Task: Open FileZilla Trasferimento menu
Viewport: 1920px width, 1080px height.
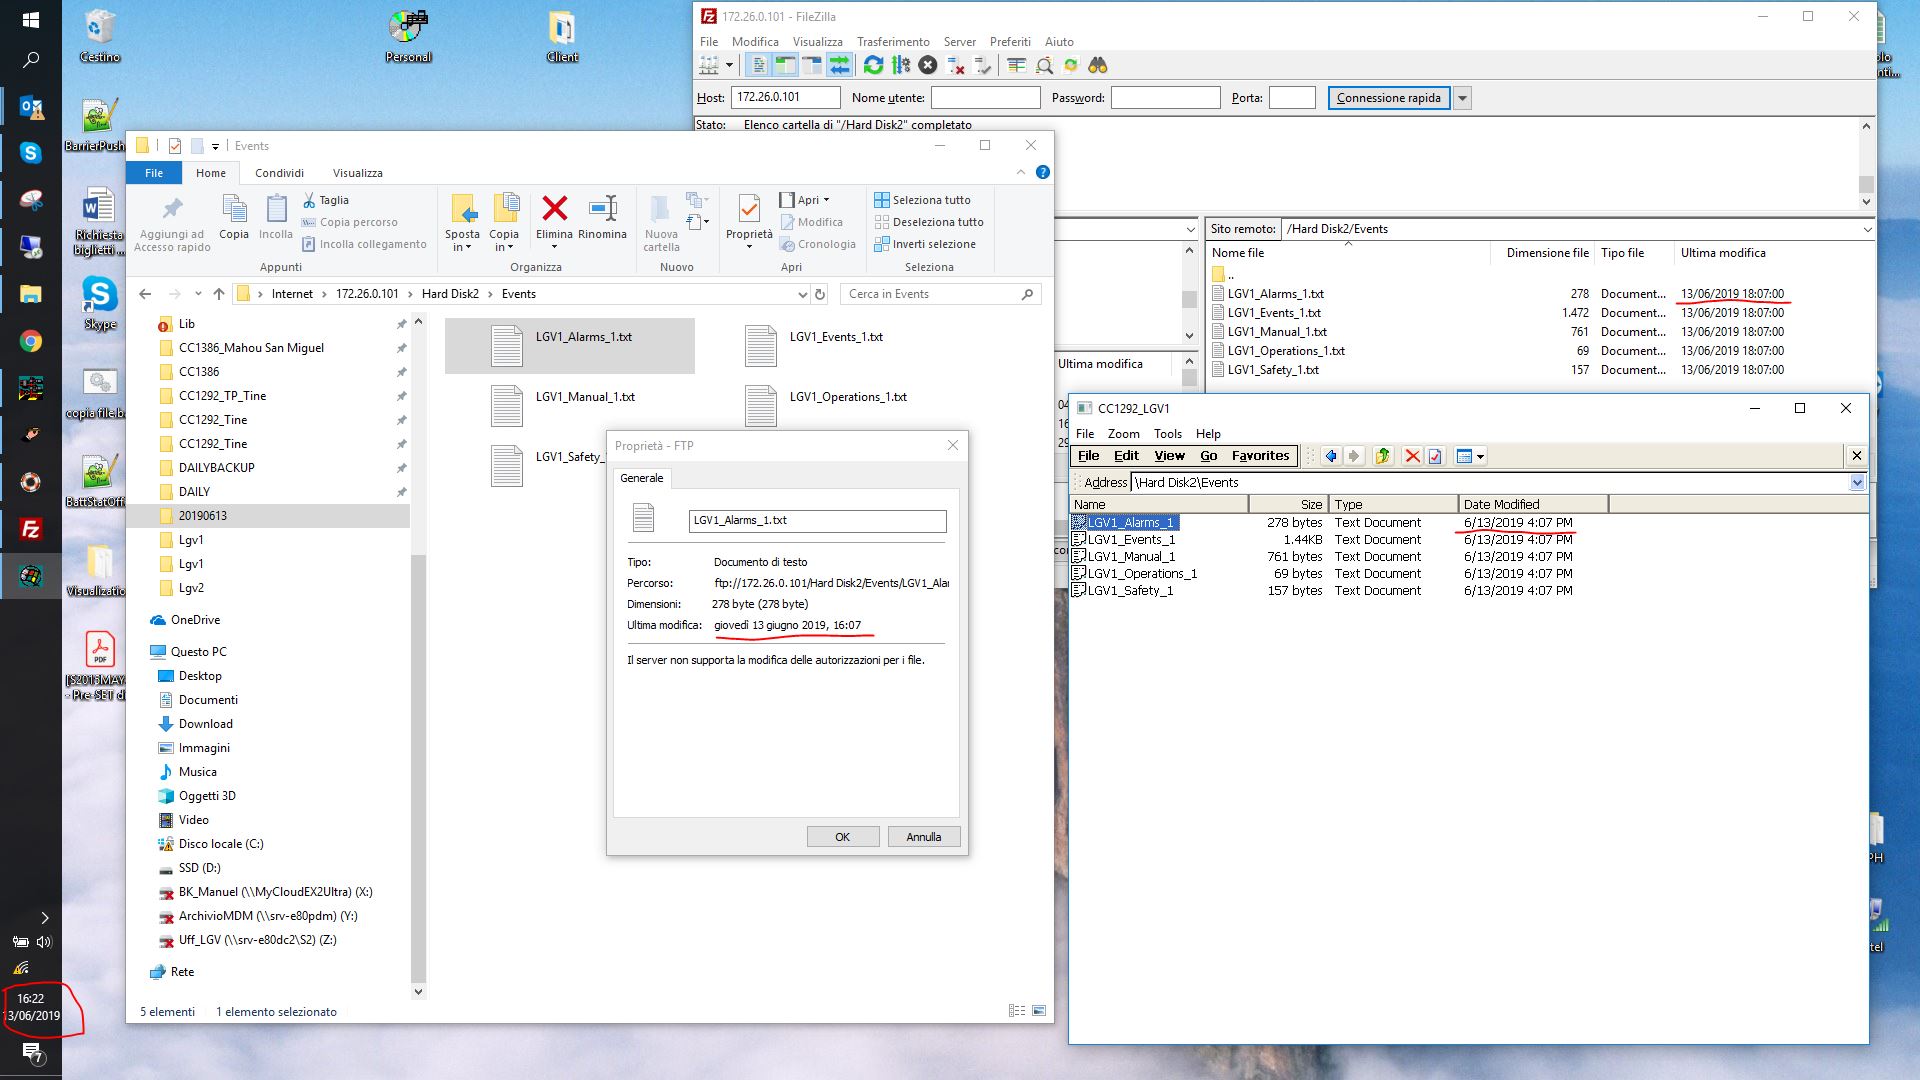Action: point(893,42)
